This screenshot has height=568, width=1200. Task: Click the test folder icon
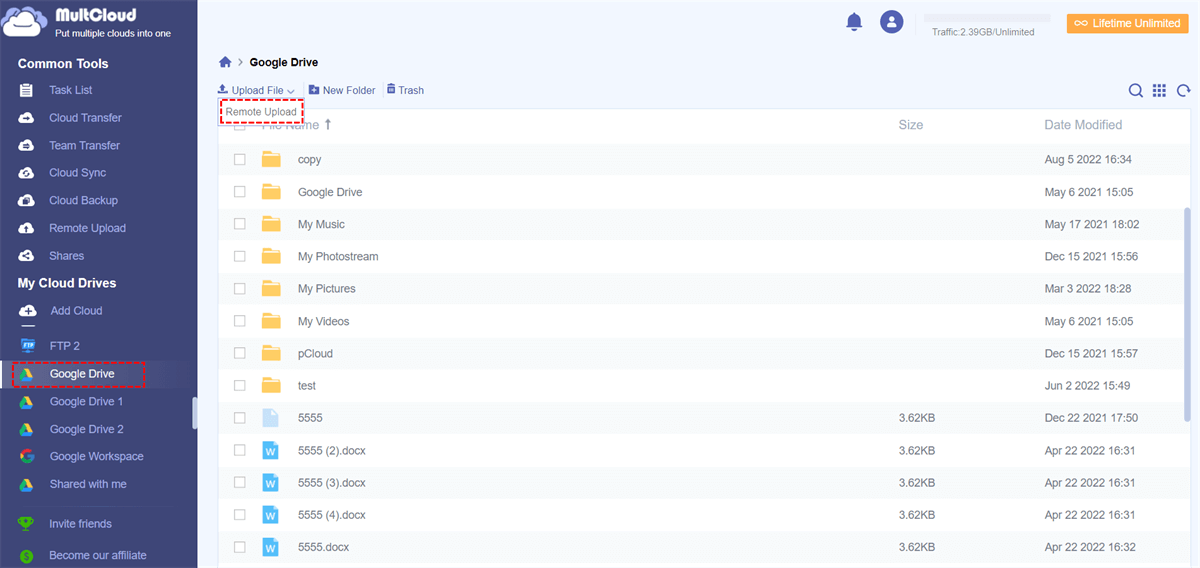[x=271, y=385]
